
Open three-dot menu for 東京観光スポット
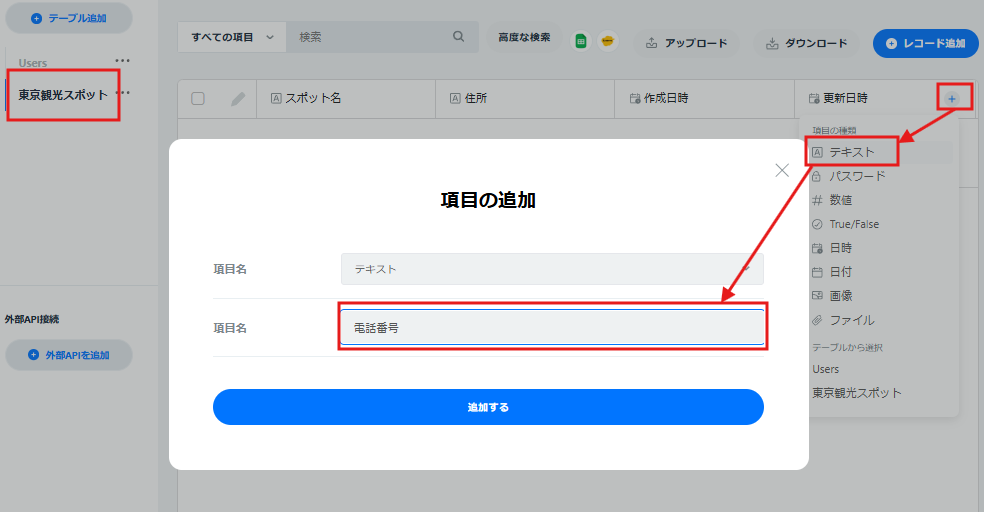(124, 93)
